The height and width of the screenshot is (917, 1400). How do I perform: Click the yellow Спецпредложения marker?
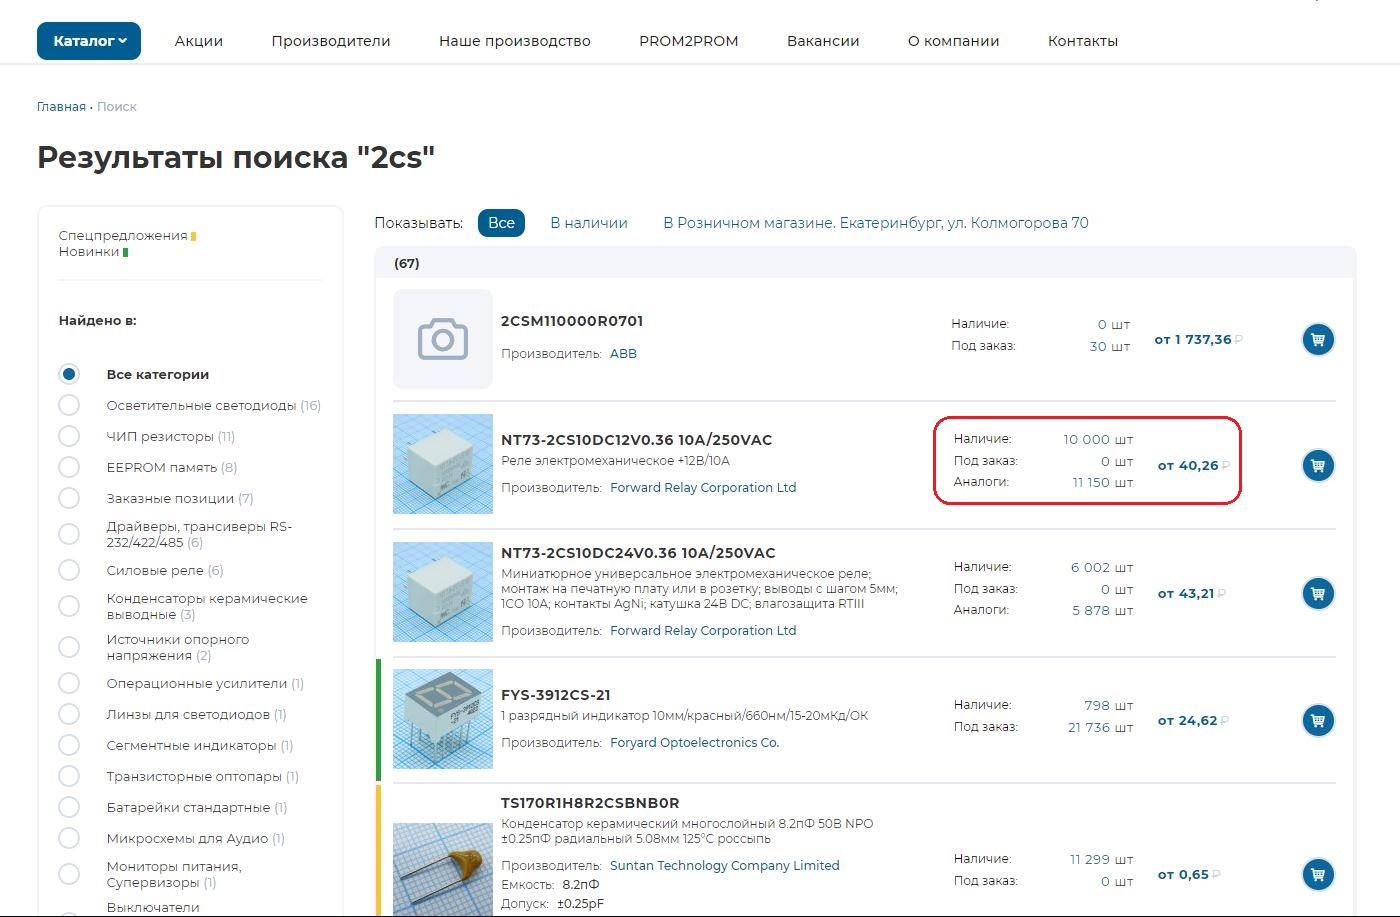(x=193, y=236)
